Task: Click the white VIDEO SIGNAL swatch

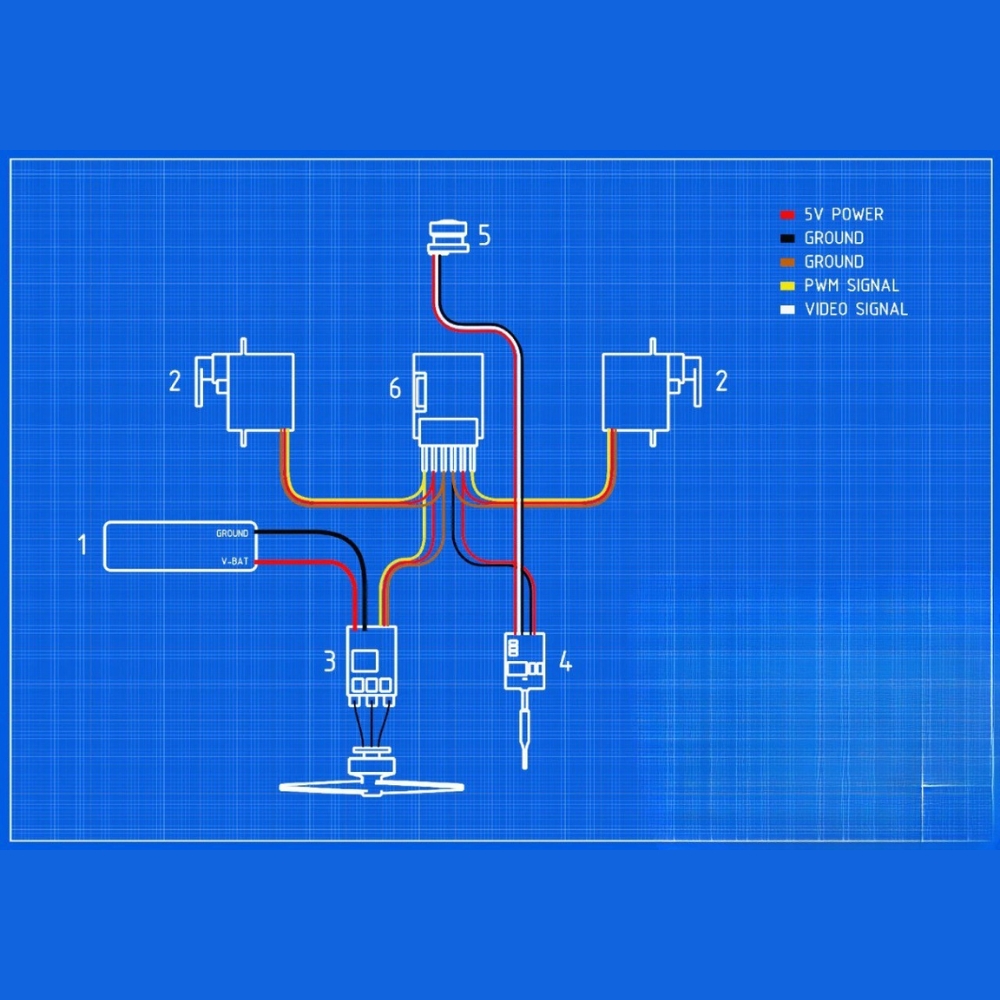Action: (x=788, y=309)
